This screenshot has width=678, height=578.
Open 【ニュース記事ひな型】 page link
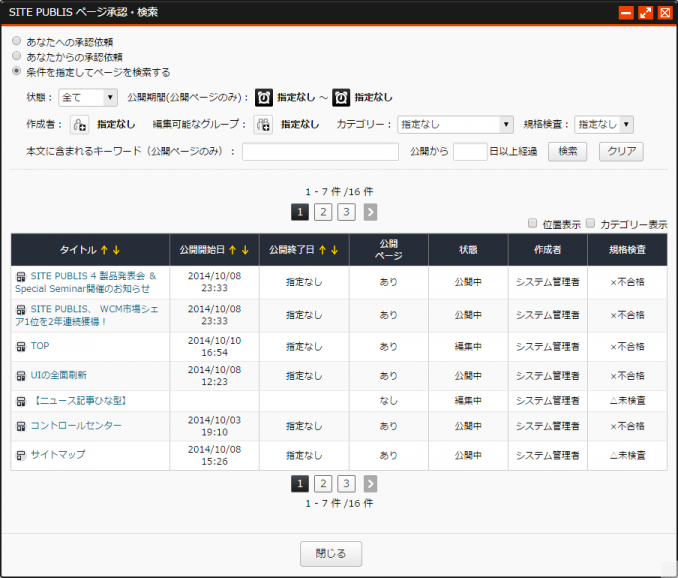pyautogui.click(x=80, y=401)
